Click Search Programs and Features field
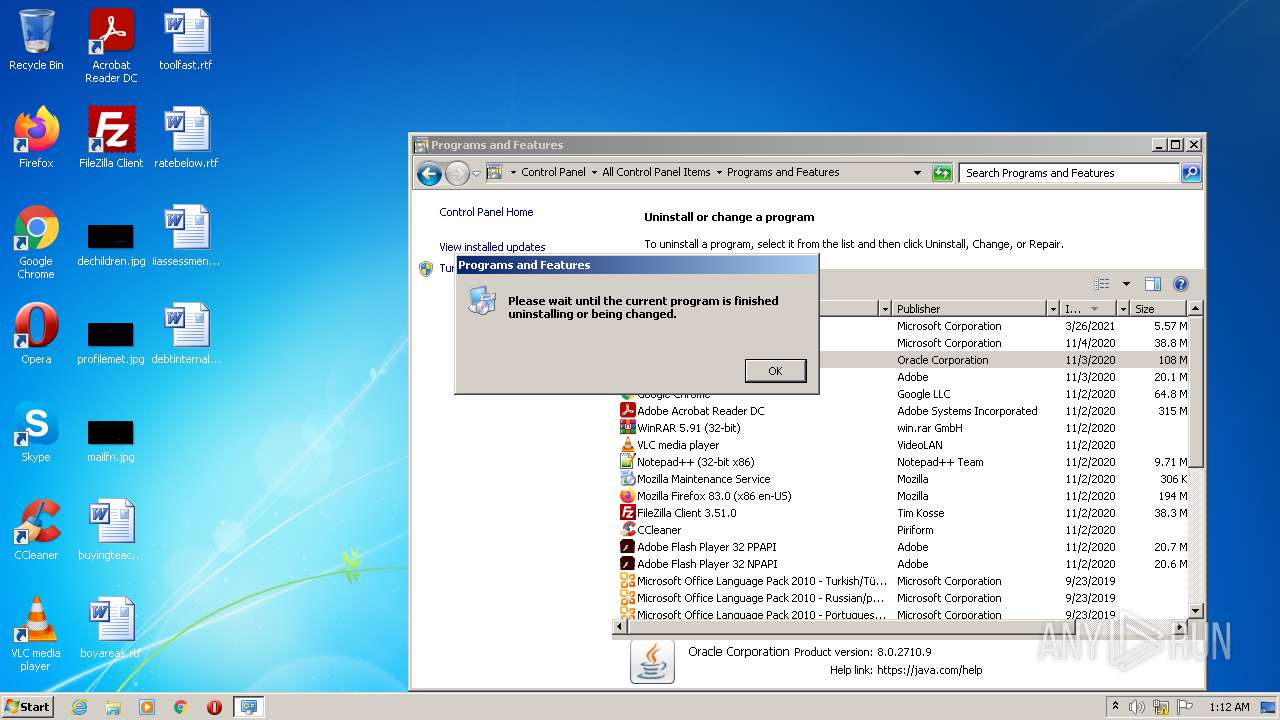The height and width of the screenshot is (720, 1280). pos(1070,173)
